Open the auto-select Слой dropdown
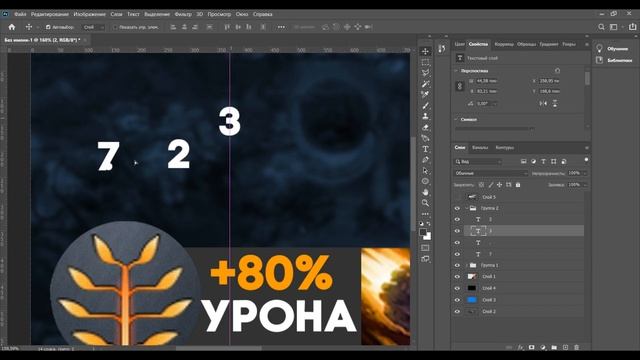This screenshot has width=640, height=360. [x=93, y=27]
